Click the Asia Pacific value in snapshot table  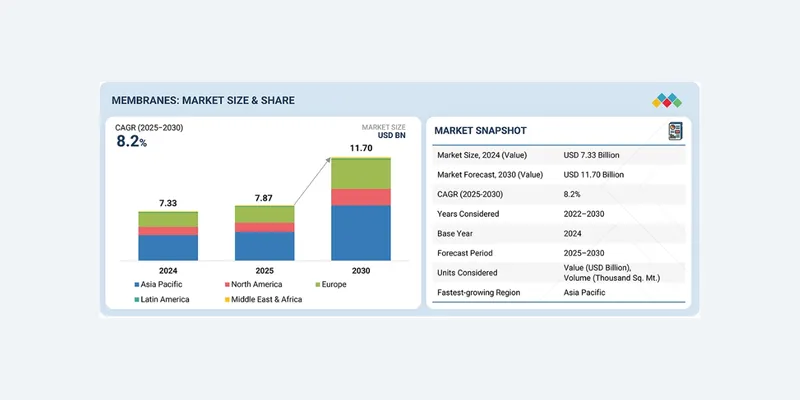tap(585, 292)
